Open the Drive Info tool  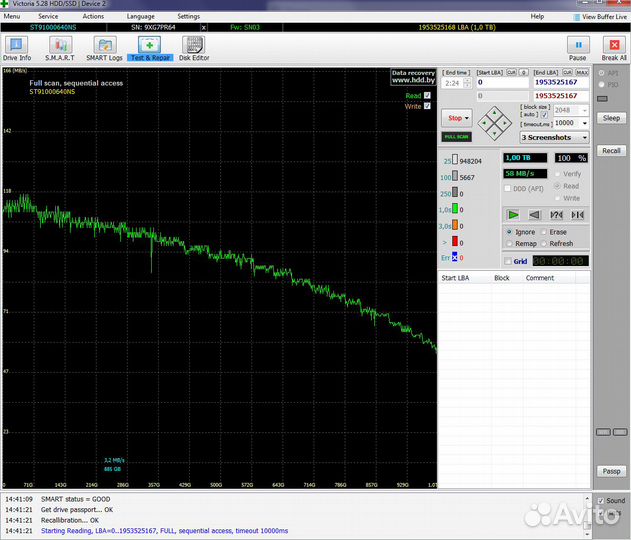click(x=18, y=48)
